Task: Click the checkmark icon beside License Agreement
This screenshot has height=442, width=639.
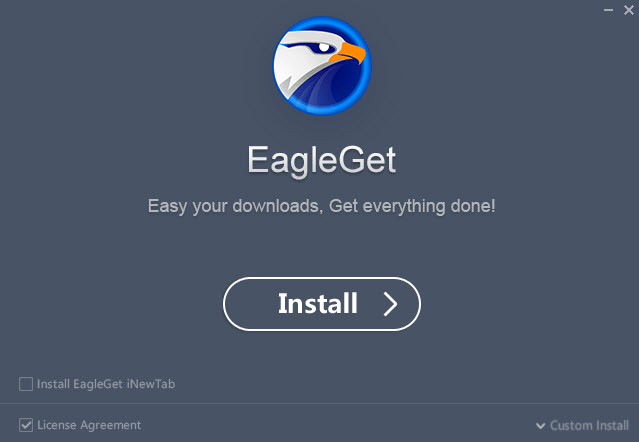Action: coord(26,425)
